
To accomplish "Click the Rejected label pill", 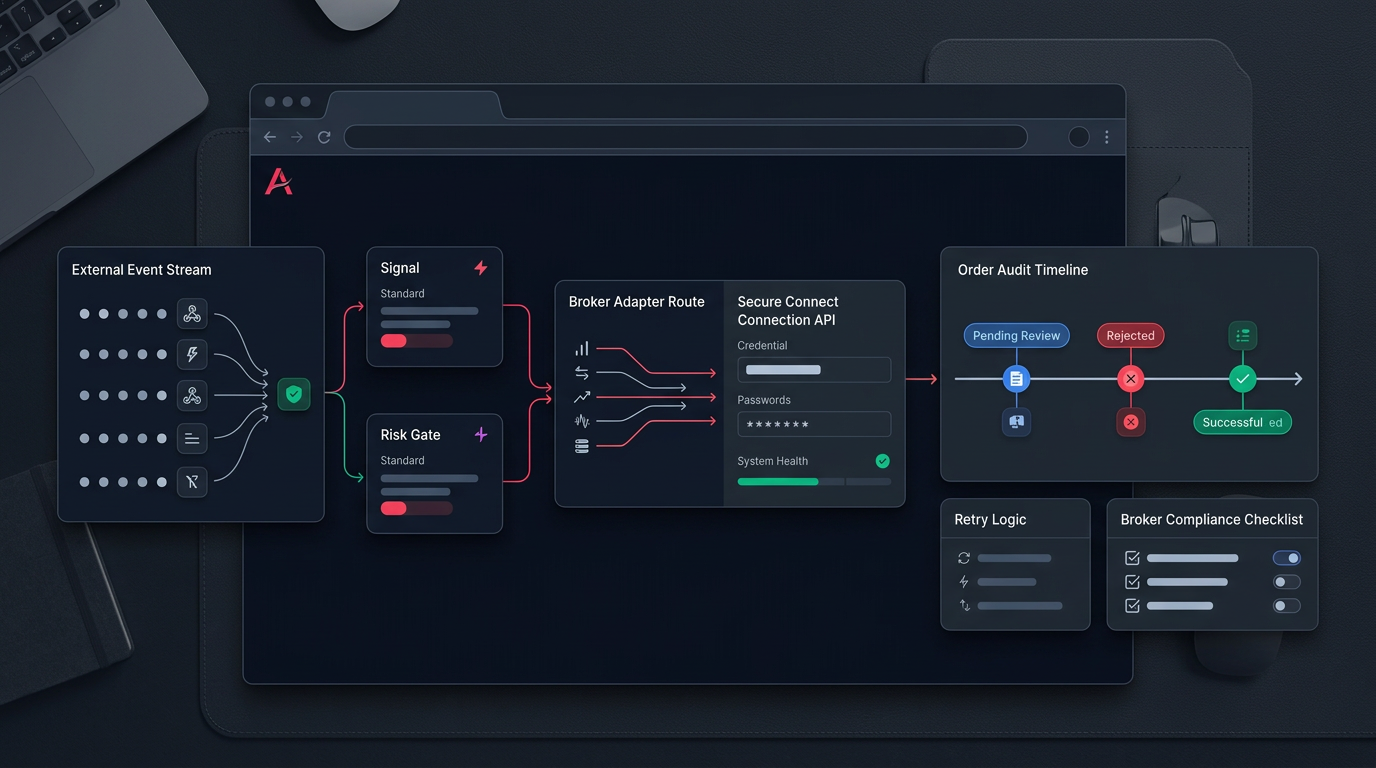I will click(1131, 336).
